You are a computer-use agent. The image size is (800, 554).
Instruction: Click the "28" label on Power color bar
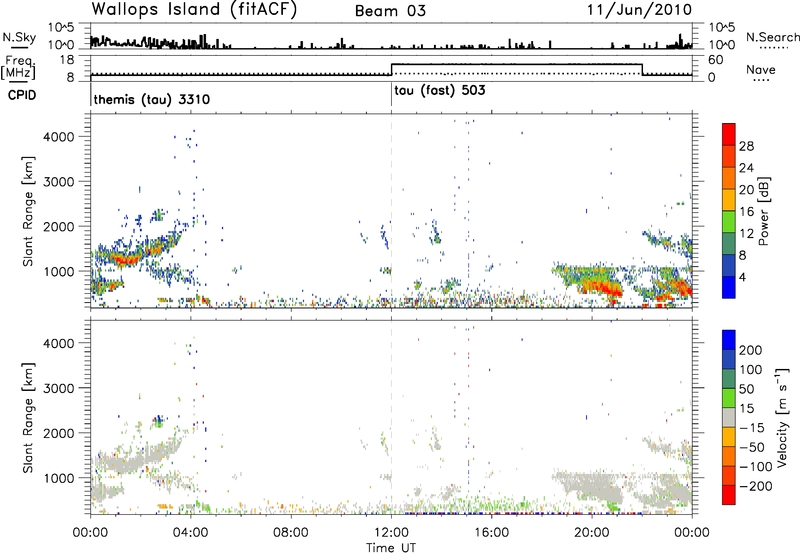point(746,146)
